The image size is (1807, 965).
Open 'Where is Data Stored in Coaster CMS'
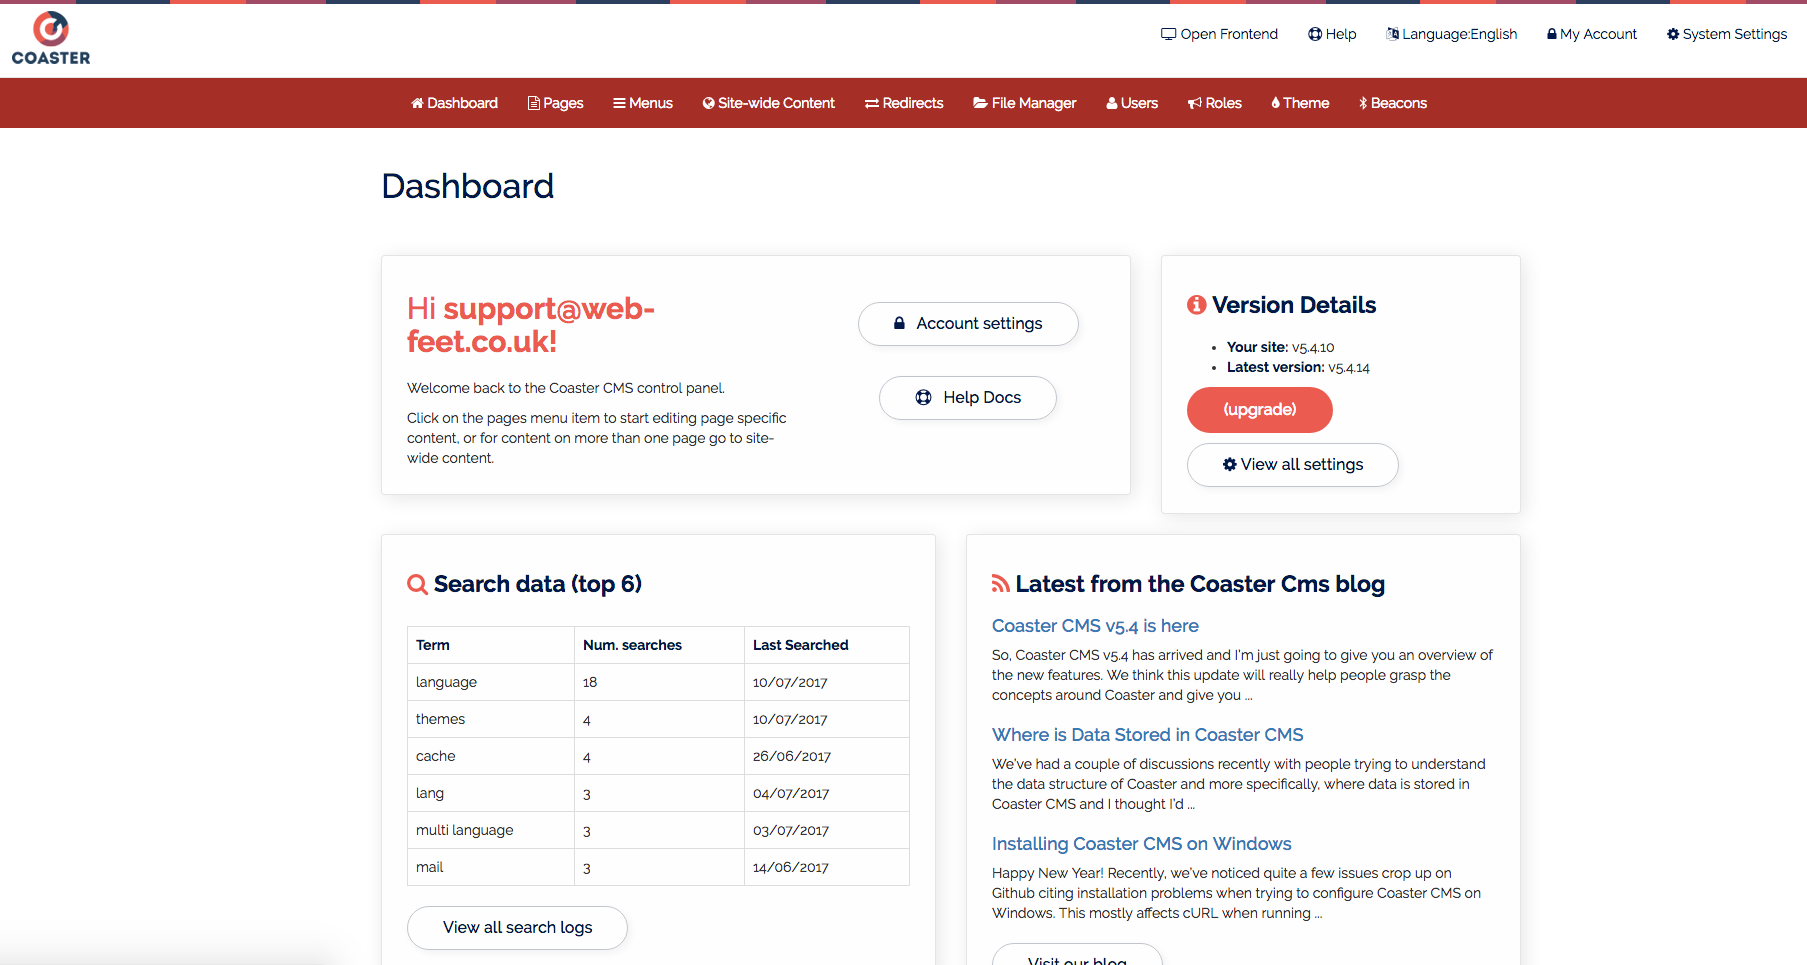coord(1147,735)
